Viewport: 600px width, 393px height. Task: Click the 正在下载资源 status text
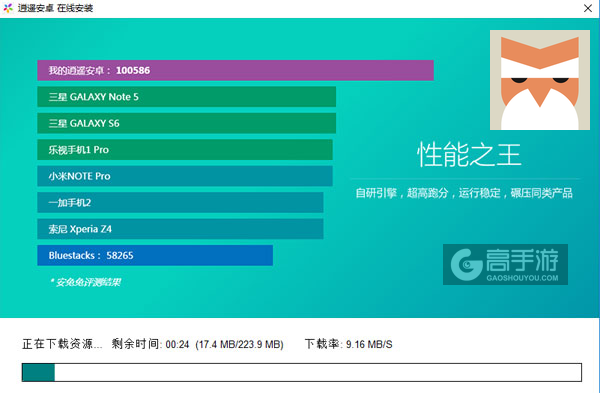pos(62,344)
